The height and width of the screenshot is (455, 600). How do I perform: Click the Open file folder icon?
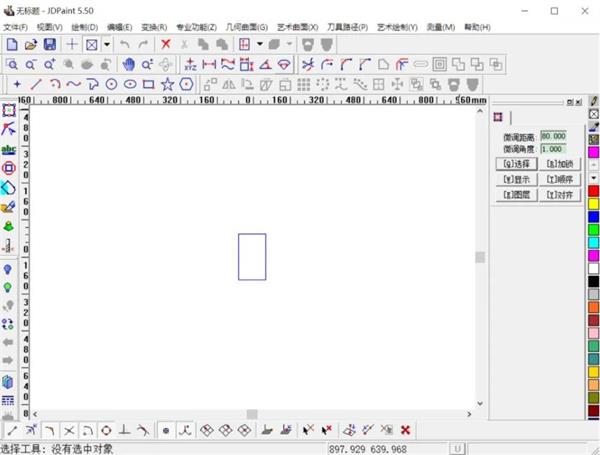[31, 44]
